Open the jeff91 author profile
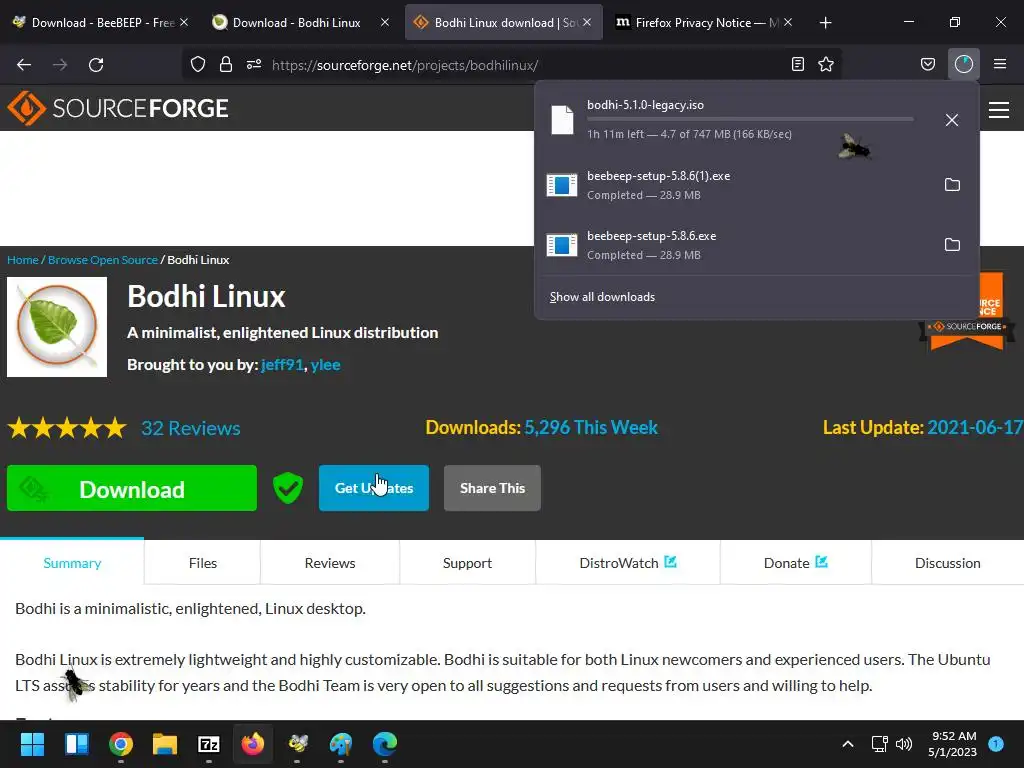1024x768 pixels. [282, 365]
